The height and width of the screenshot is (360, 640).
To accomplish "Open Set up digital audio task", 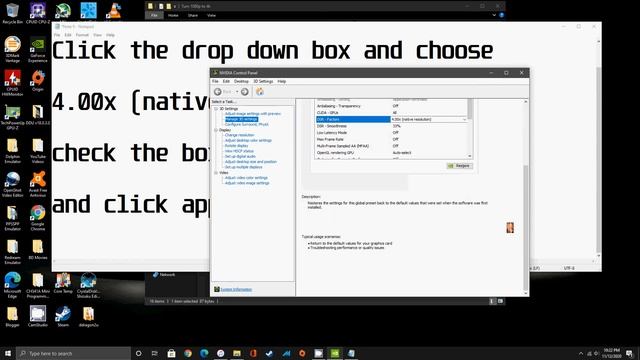I will pyautogui.click(x=240, y=156).
